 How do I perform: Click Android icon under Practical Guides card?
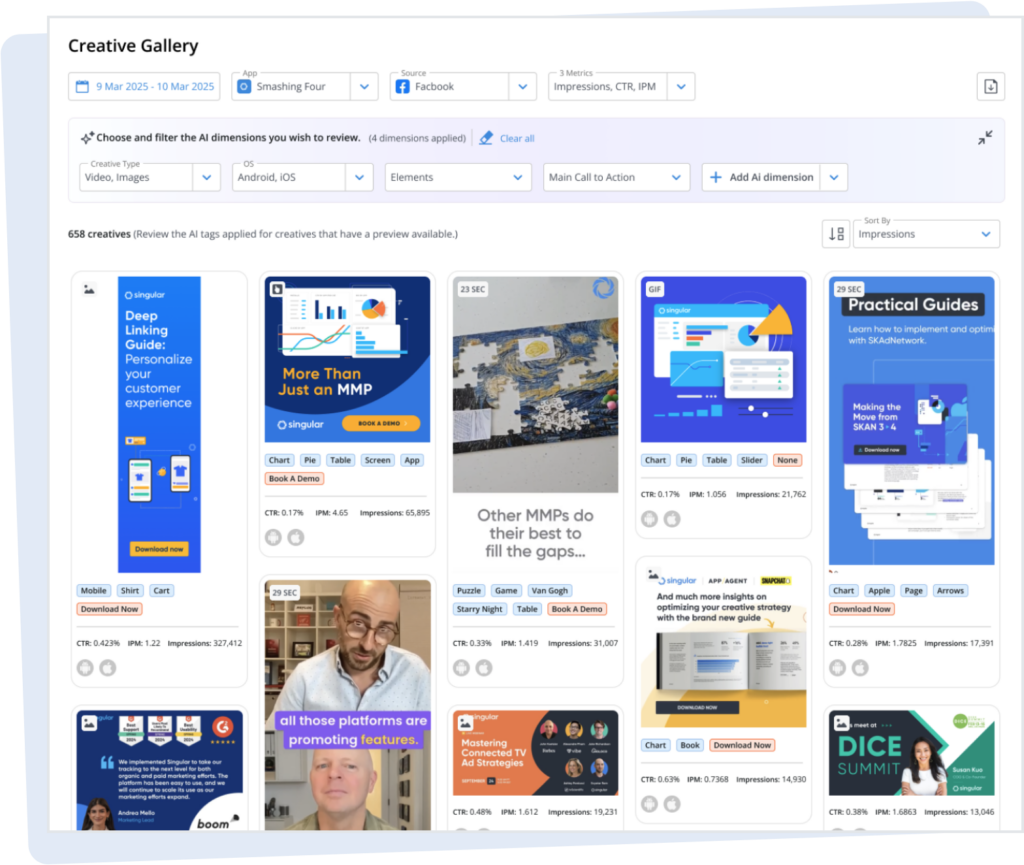tap(838, 668)
